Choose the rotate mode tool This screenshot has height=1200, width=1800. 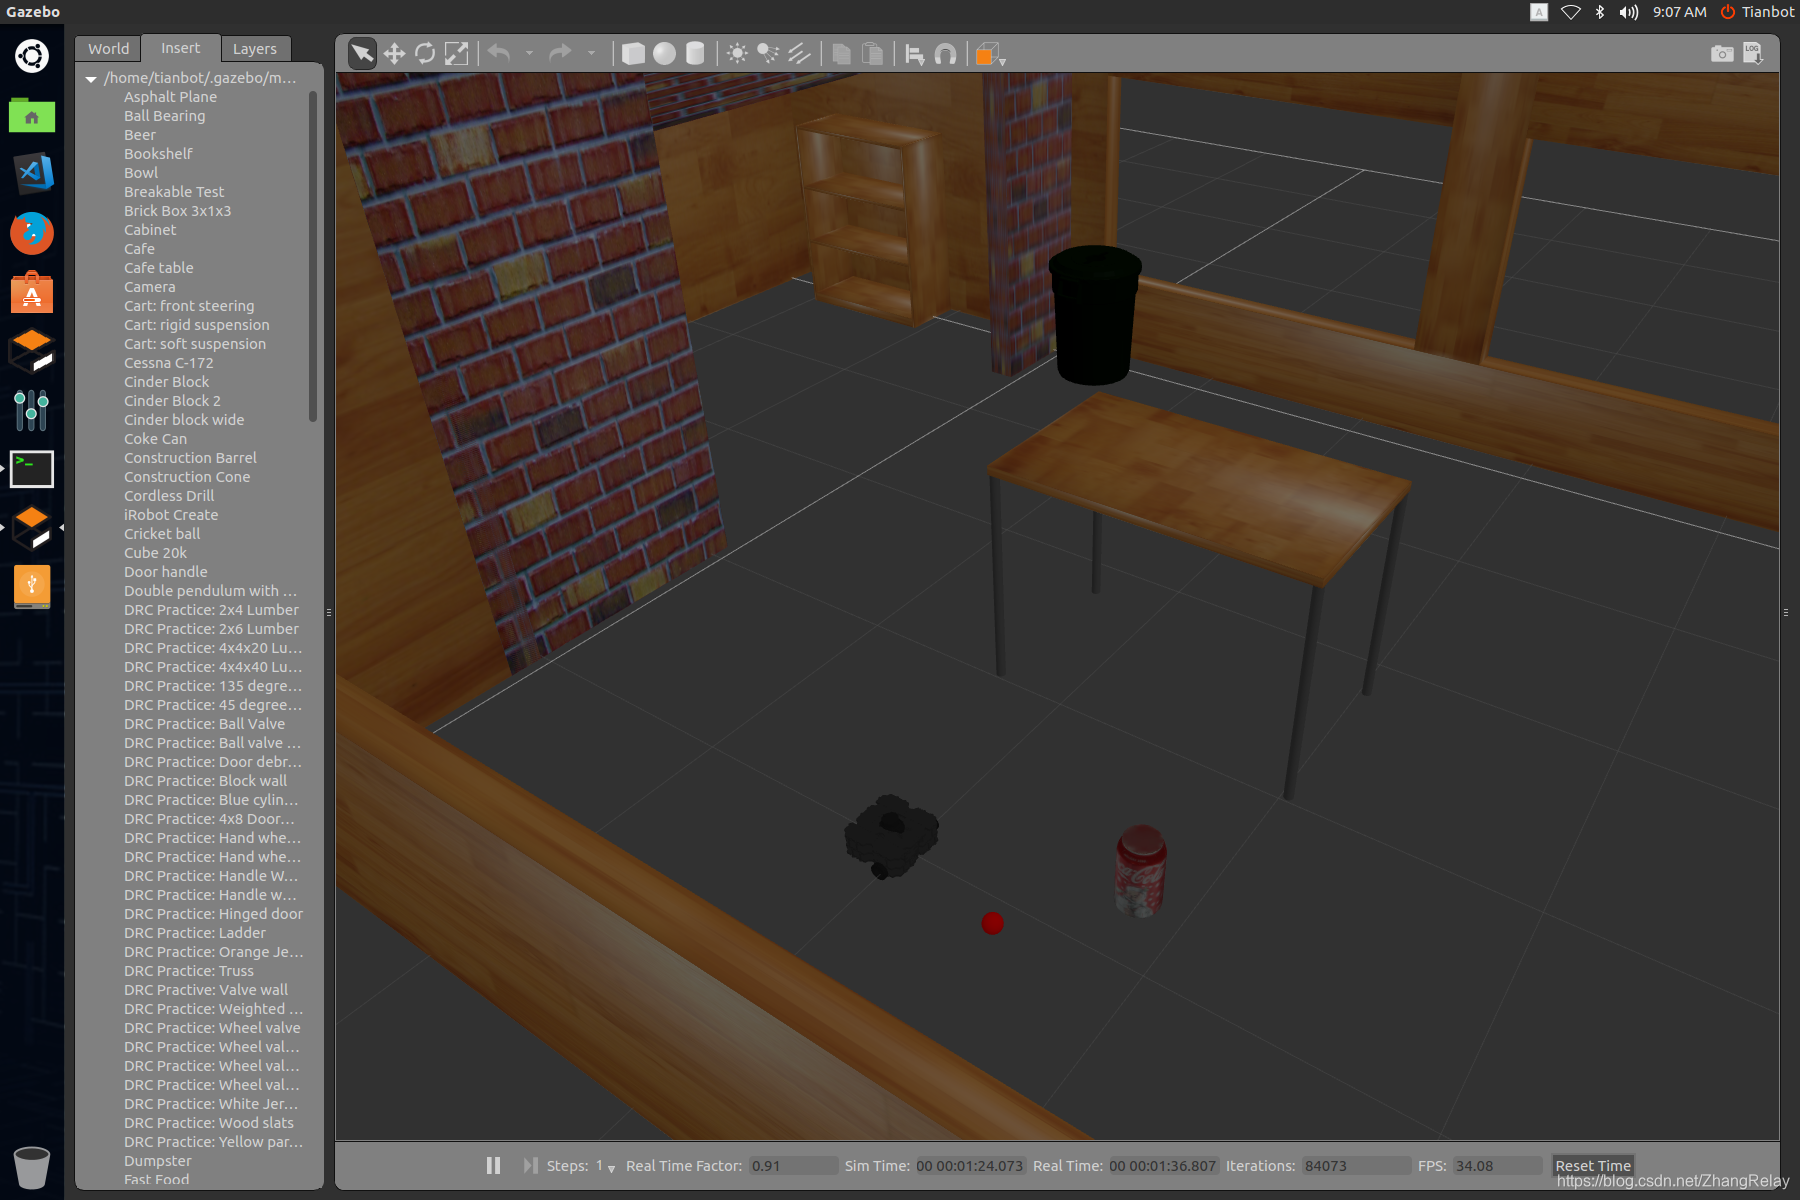point(425,53)
